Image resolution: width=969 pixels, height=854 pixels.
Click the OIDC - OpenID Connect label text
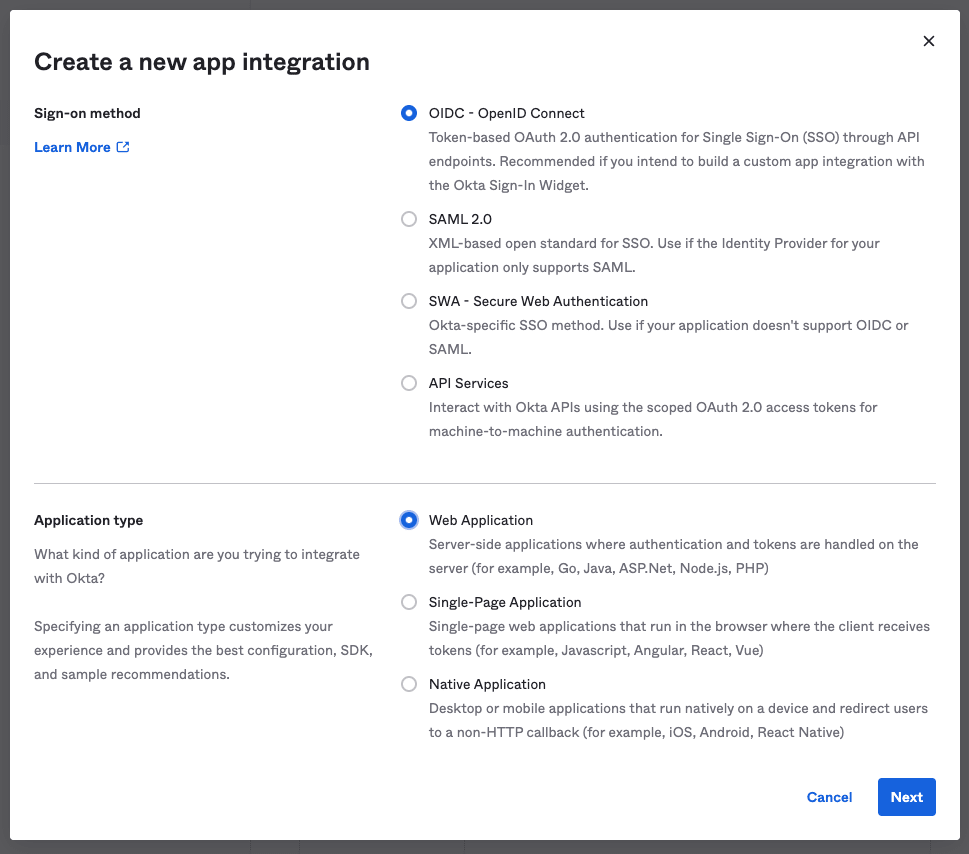pyautogui.click(x=505, y=113)
